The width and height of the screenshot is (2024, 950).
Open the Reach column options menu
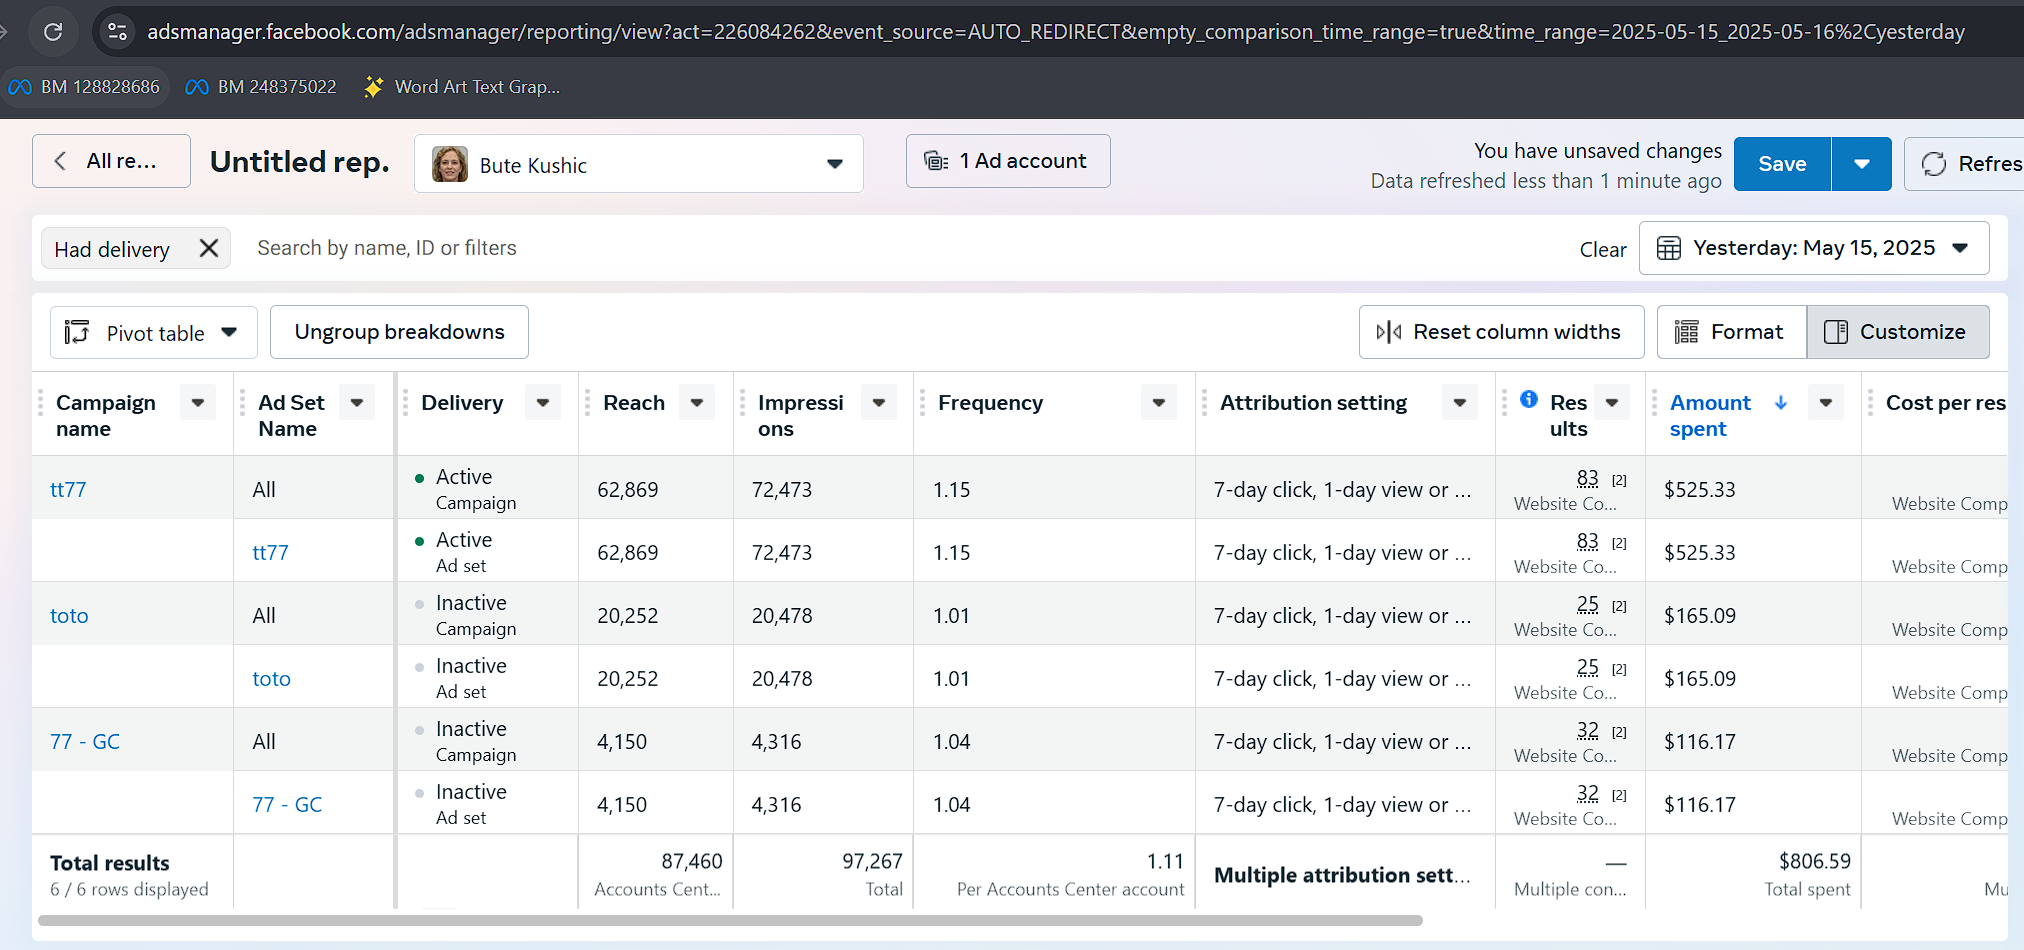click(697, 403)
